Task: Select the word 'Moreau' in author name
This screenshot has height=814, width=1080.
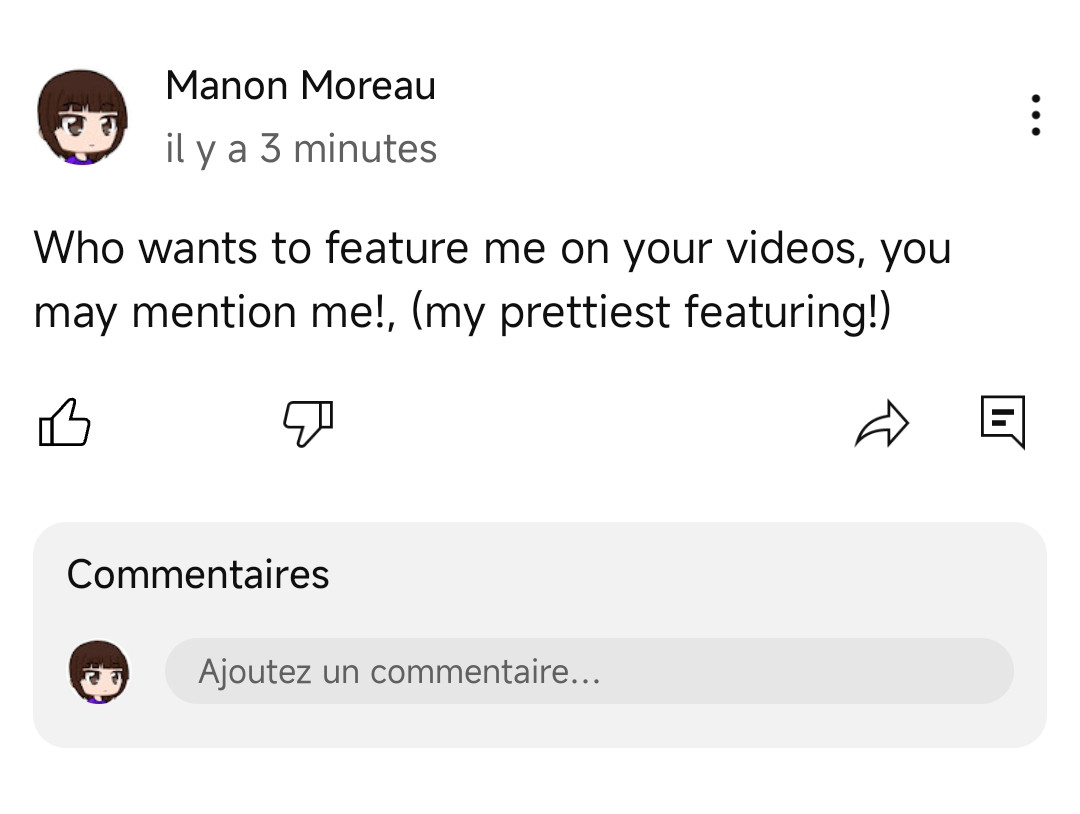Action: coord(368,85)
